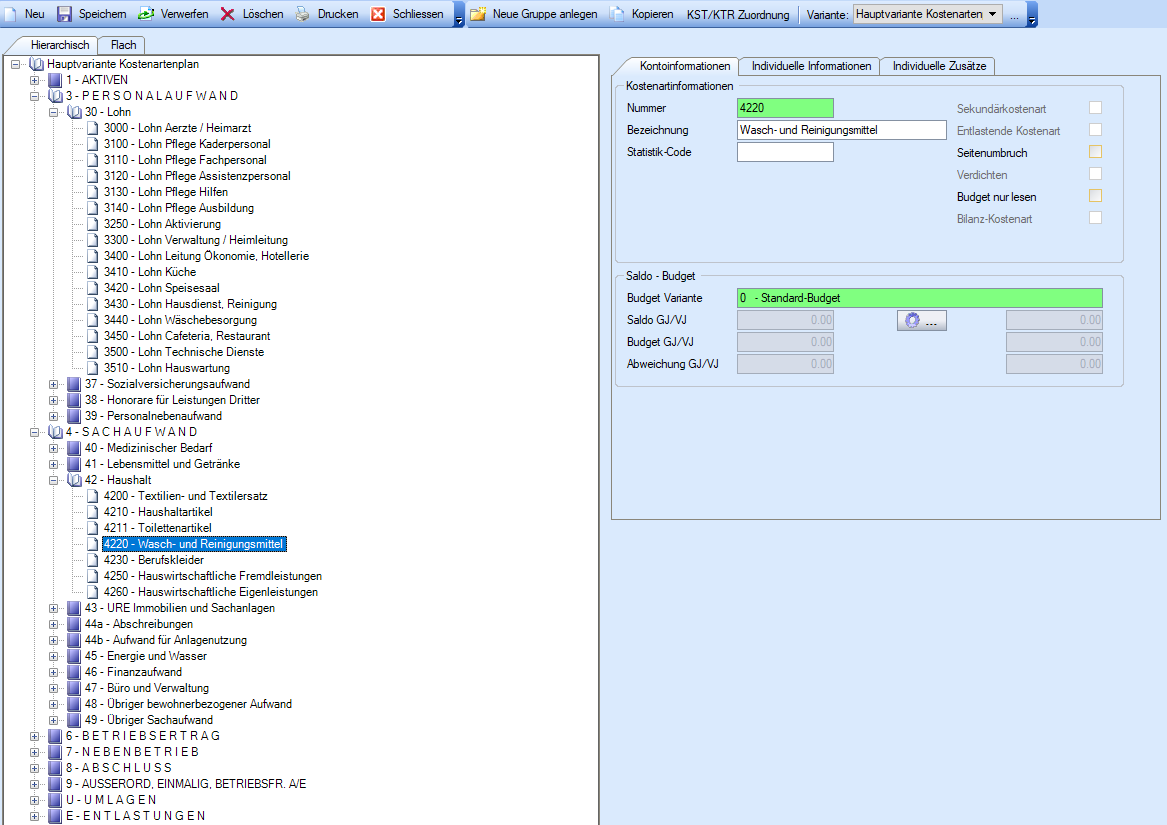Collapse the 42 - Haushalt tree node
This screenshot has height=825, width=1167.
click(54, 480)
